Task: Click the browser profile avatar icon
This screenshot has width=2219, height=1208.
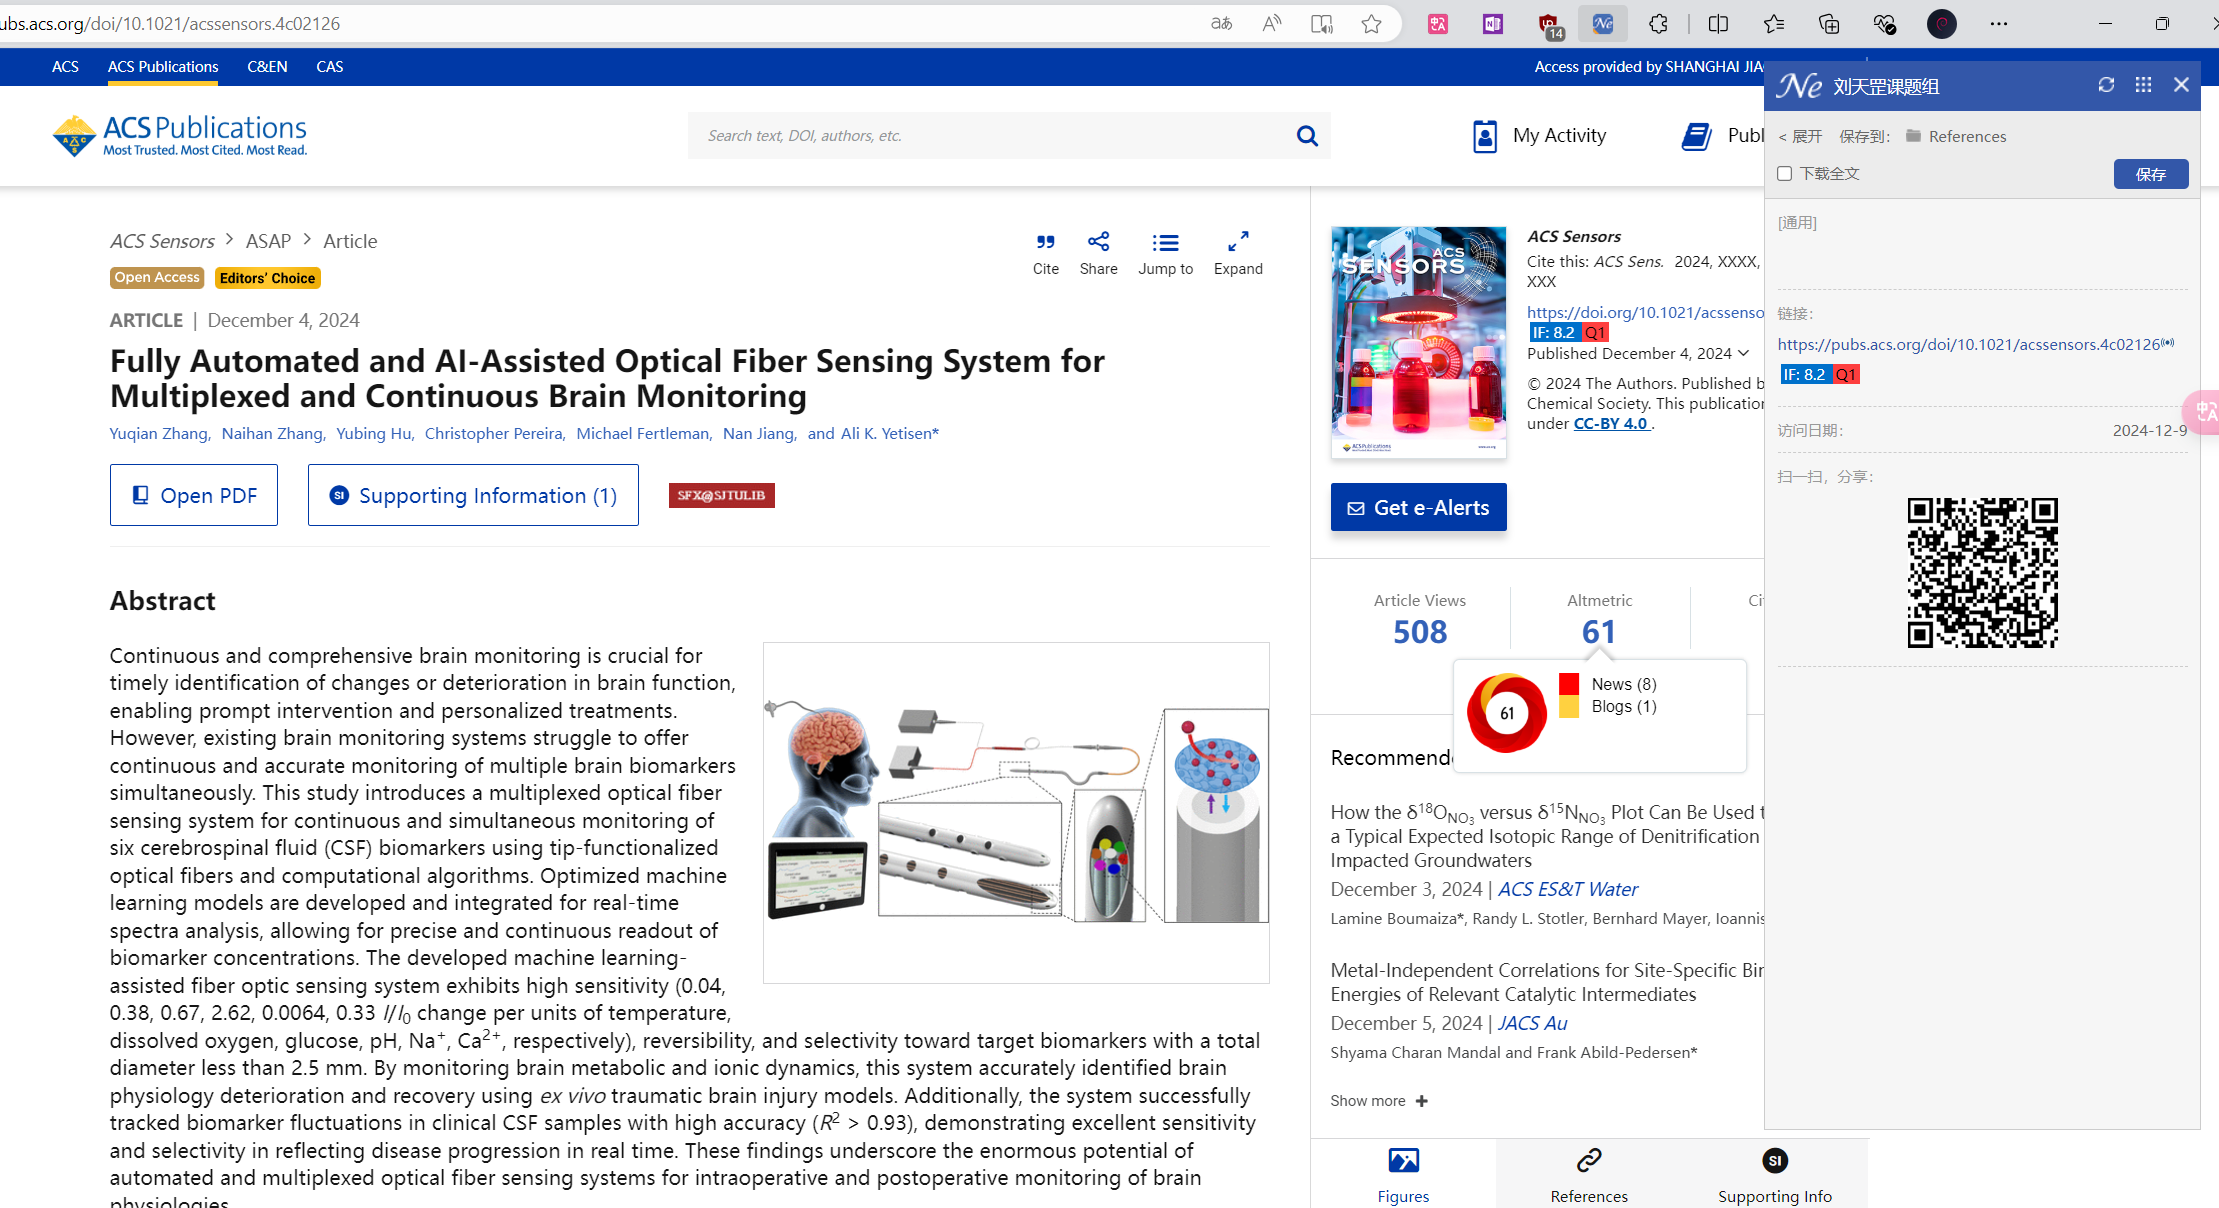Action: pos(1942,24)
